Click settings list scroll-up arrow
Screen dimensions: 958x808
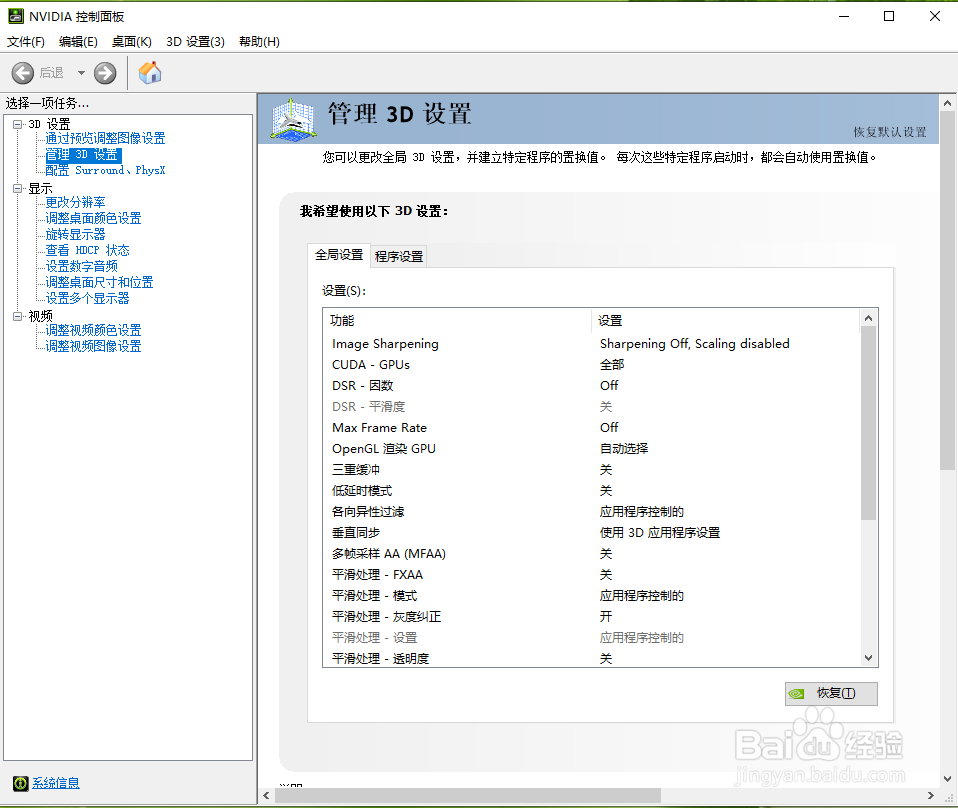[x=868, y=318]
